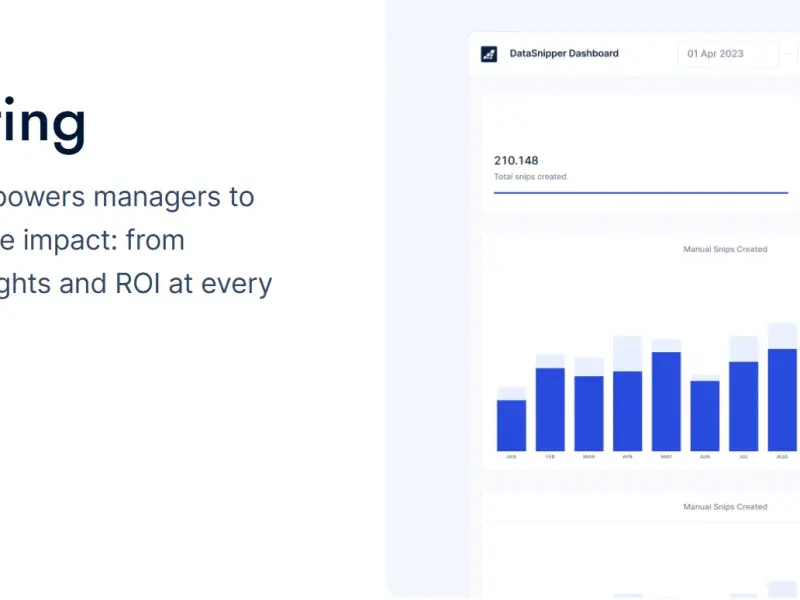Select the 210.148 total snips figure
Viewport: 800px width, 600px height.
click(x=516, y=161)
